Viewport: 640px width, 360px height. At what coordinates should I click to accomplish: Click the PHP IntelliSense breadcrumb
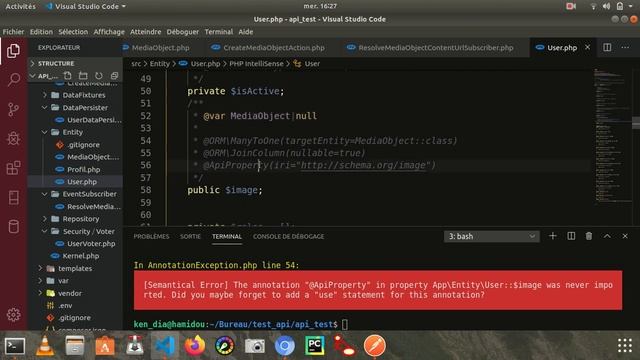click(x=256, y=63)
